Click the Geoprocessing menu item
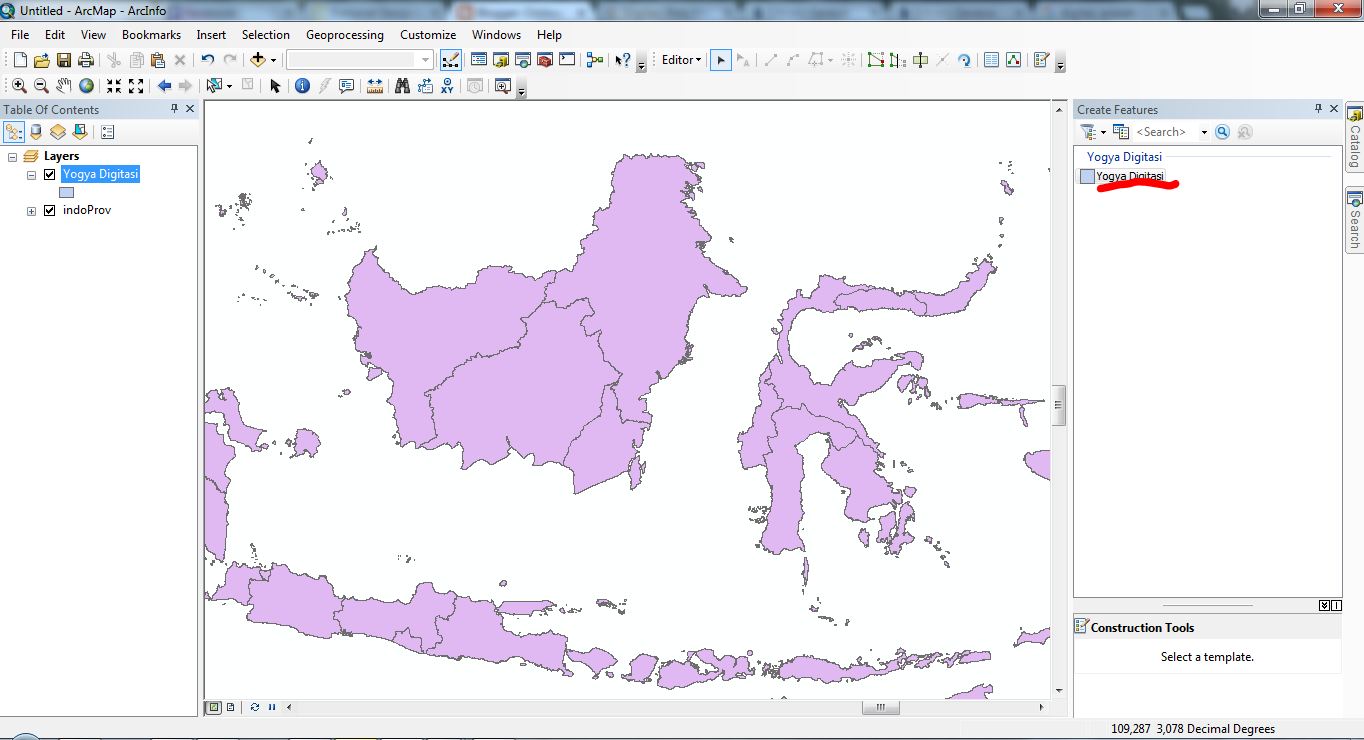This screenshot has width=1364, height=740. 344,34
